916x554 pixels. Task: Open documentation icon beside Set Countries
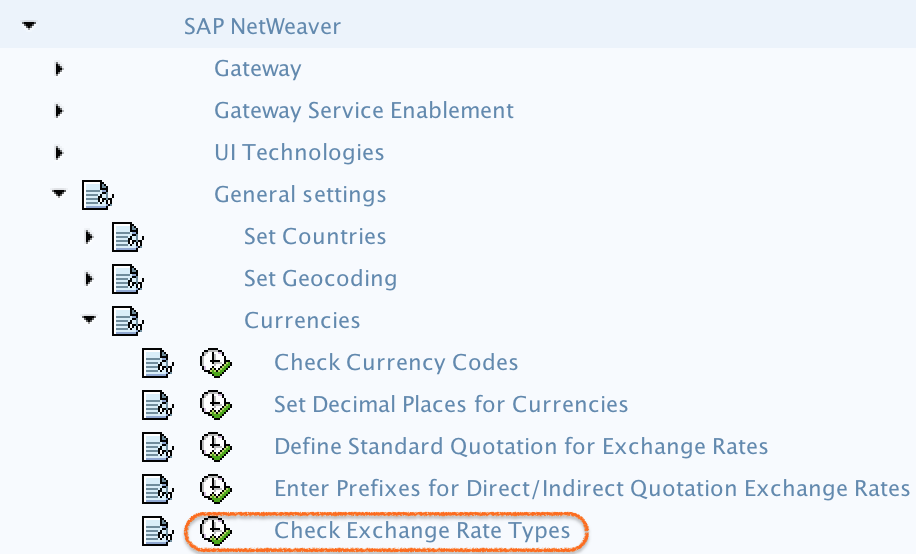pos(128,237)
